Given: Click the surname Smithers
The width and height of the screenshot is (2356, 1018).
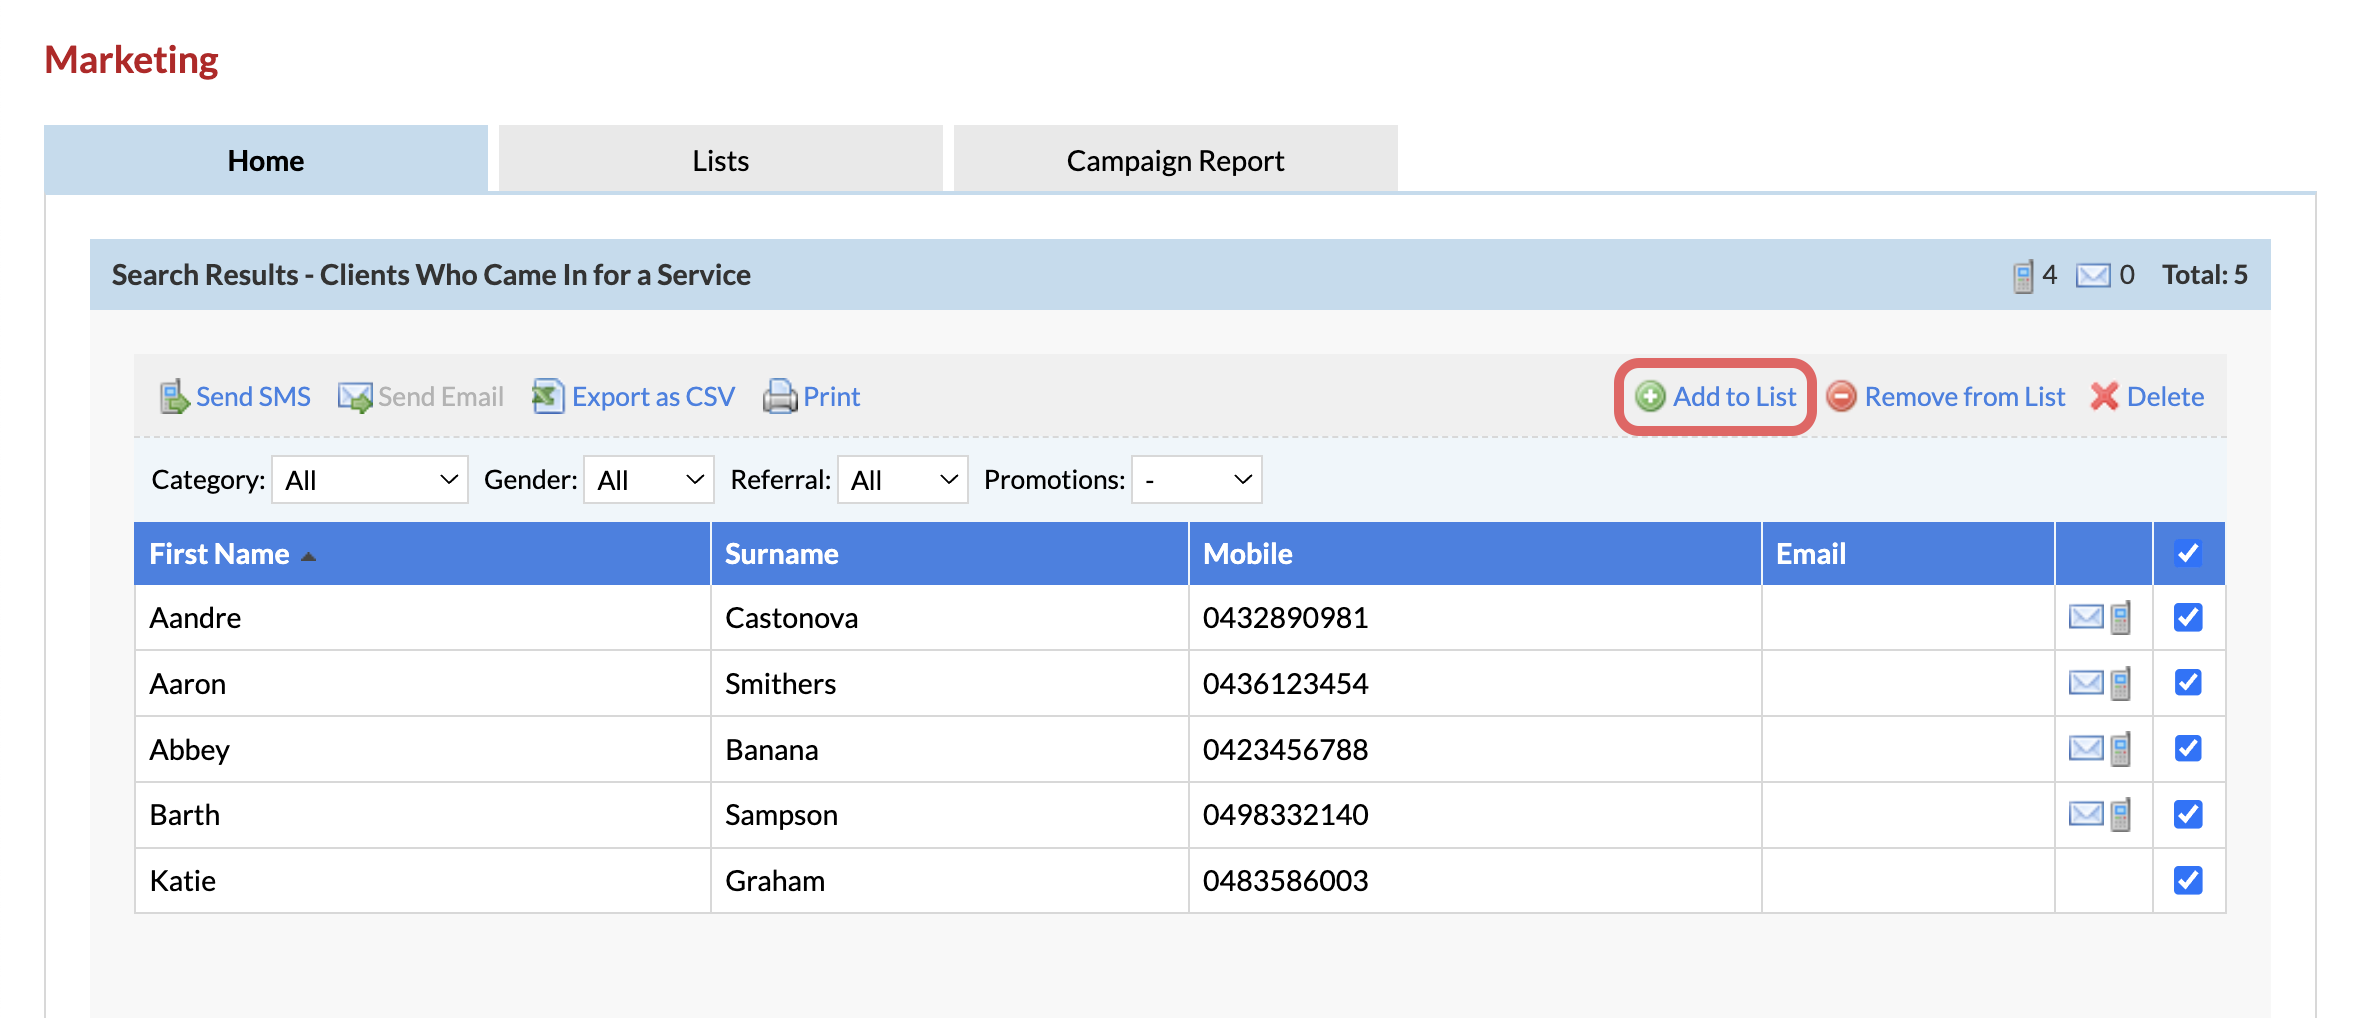Looking at the screenshot, I should [781, 684].
